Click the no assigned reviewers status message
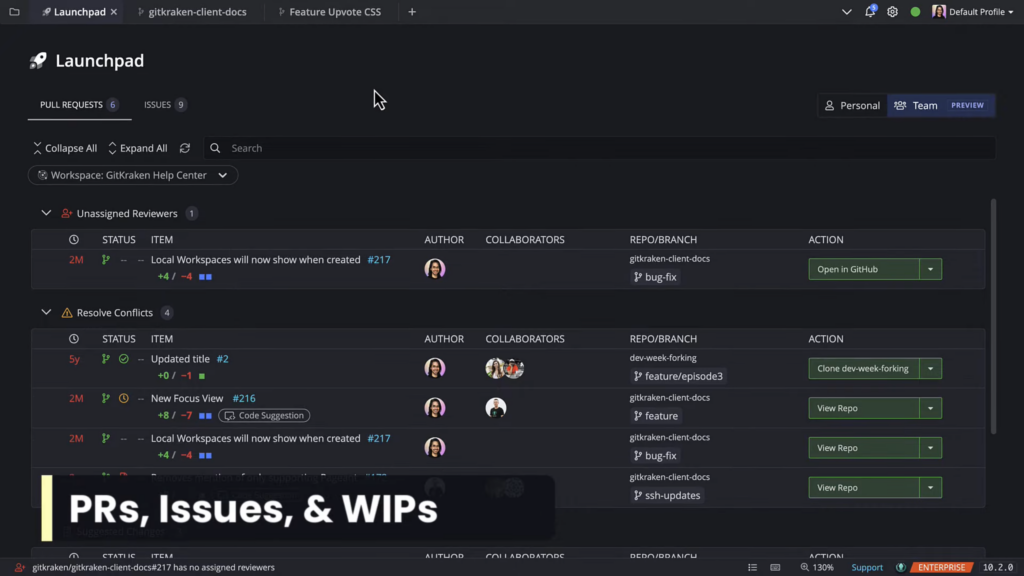1024x576 pixels. pyautogui.click(x=153, y=568)
